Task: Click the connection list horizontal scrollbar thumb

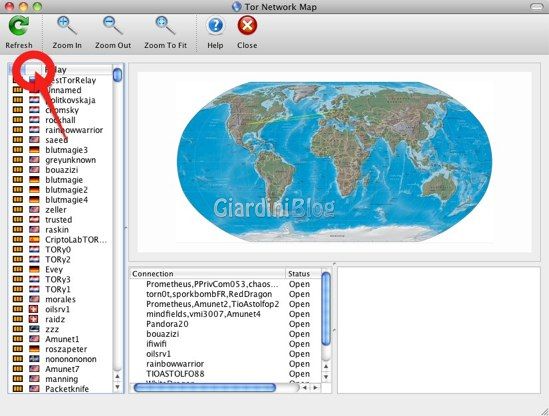Action: (205, 388)
